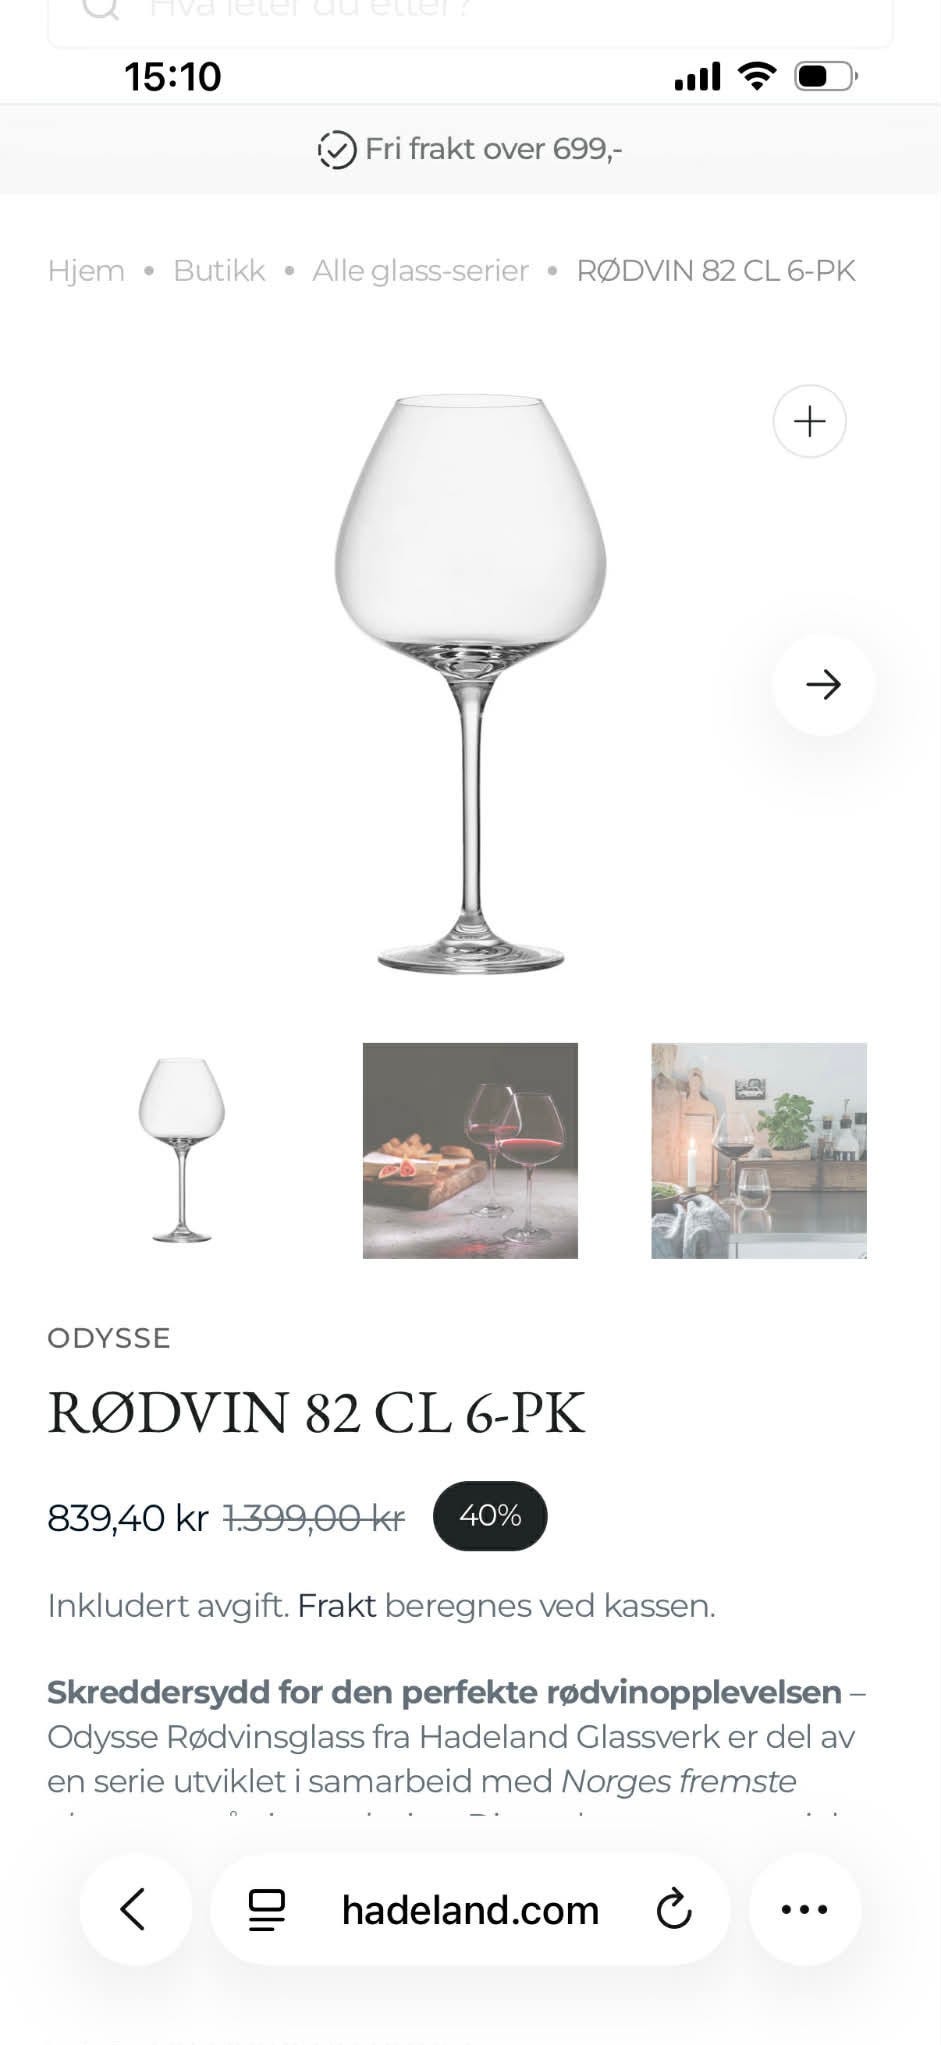Image resolution: width=941 pixels, height=2045 pixels.
Task: Tap the hadeland.com address field
Action: pyautogui.click(x=470, y=1909)
